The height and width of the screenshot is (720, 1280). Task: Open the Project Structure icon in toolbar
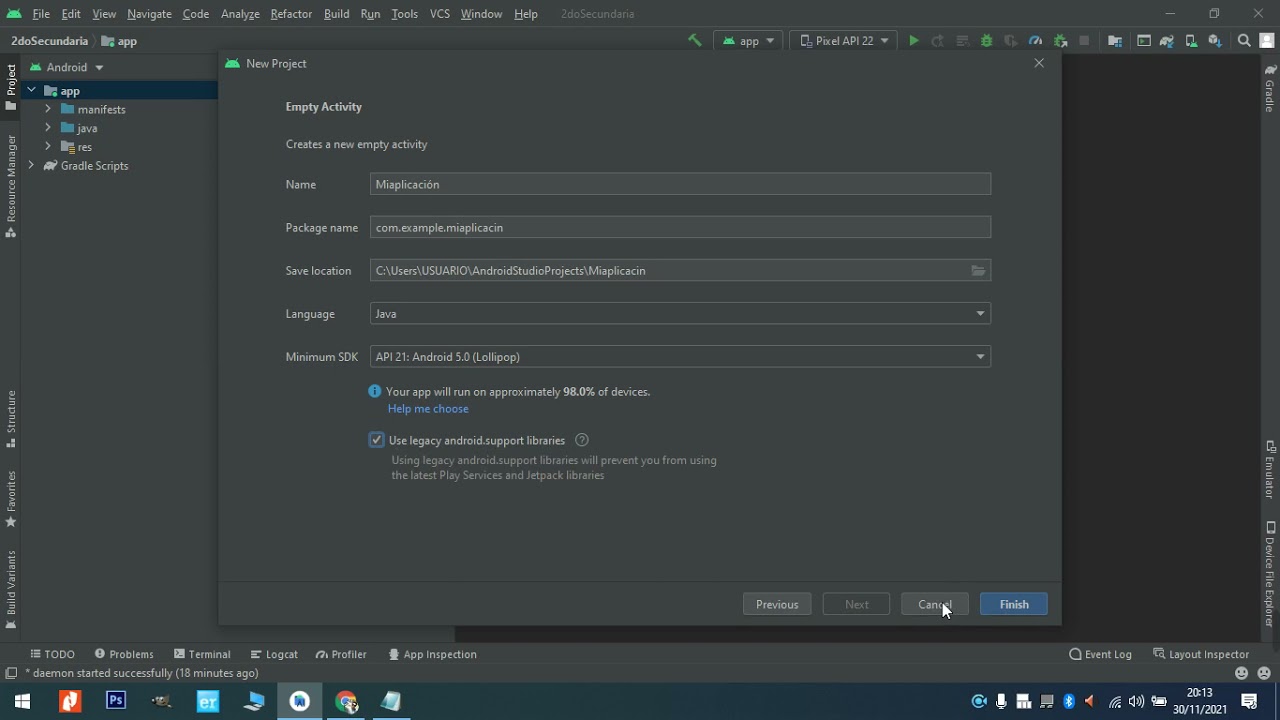tap(1115, 41)
